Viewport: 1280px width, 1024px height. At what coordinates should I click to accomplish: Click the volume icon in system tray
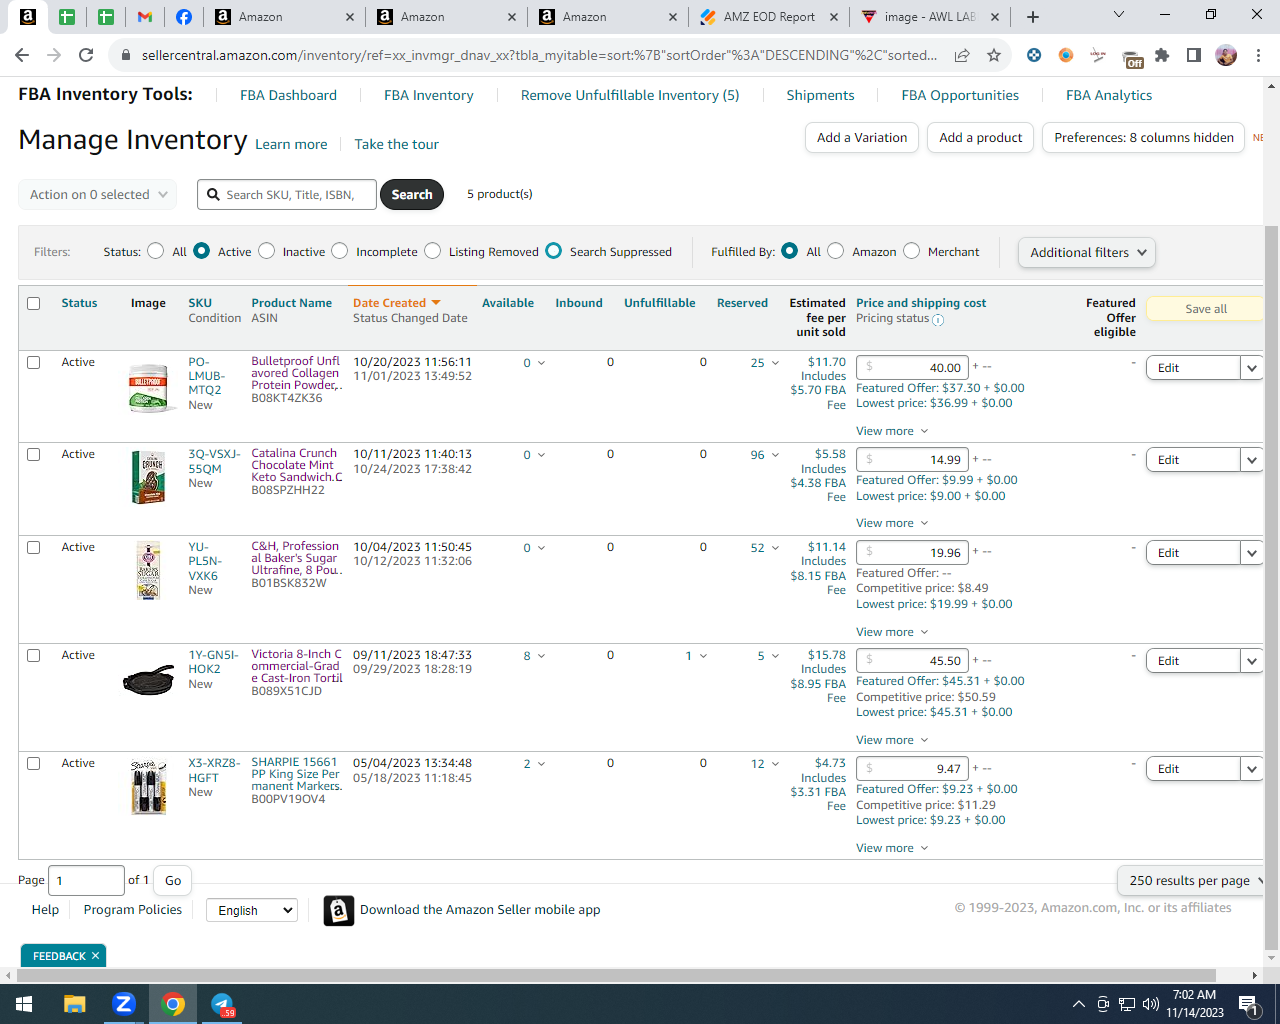(x=1151, y=1004)
